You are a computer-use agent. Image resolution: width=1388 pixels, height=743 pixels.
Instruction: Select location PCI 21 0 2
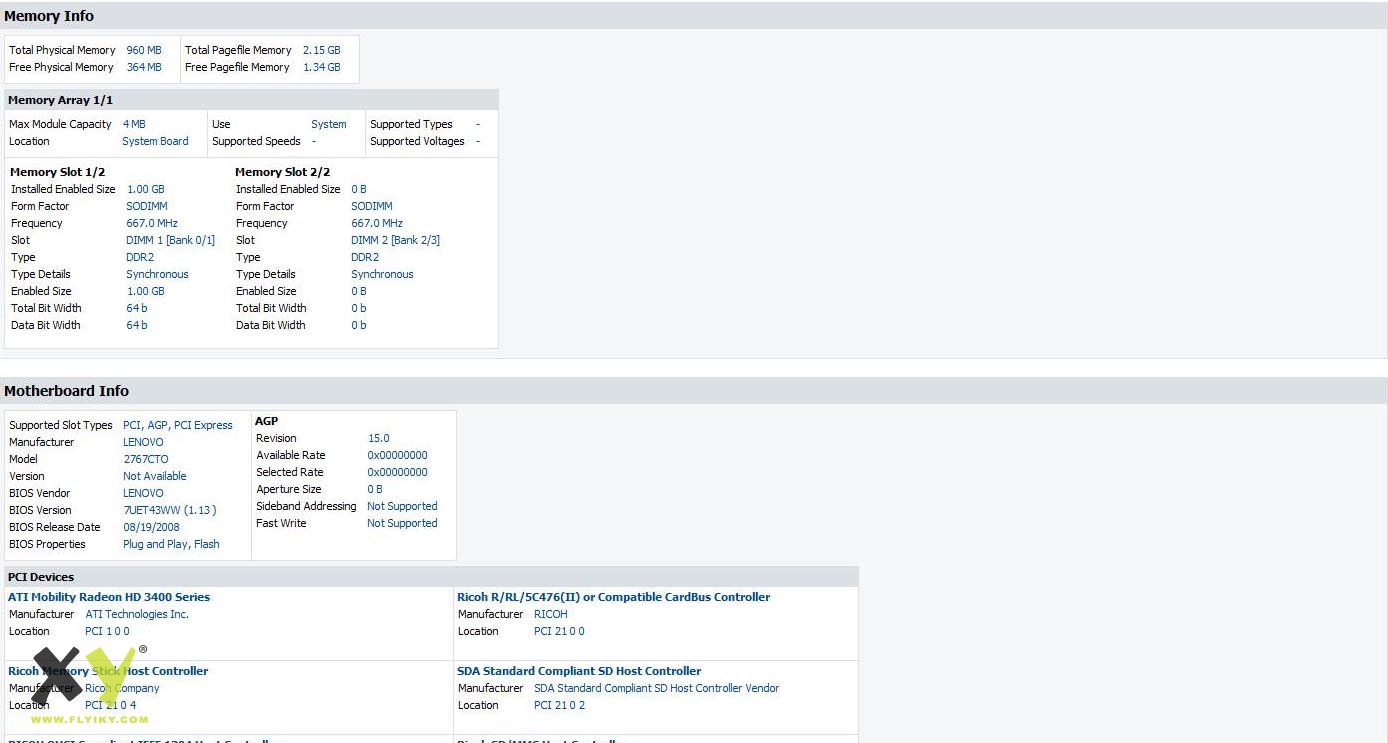[x=560, y=705]
